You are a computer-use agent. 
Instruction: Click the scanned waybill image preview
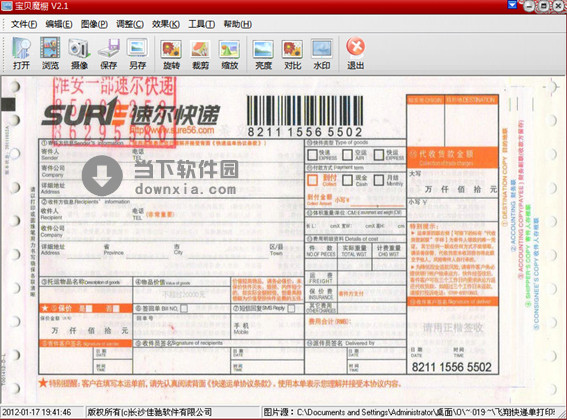click(283, 240)
